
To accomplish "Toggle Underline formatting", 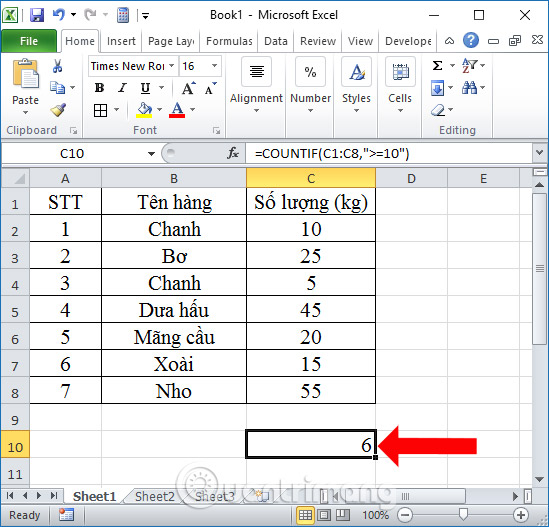I will click(145, 88).
